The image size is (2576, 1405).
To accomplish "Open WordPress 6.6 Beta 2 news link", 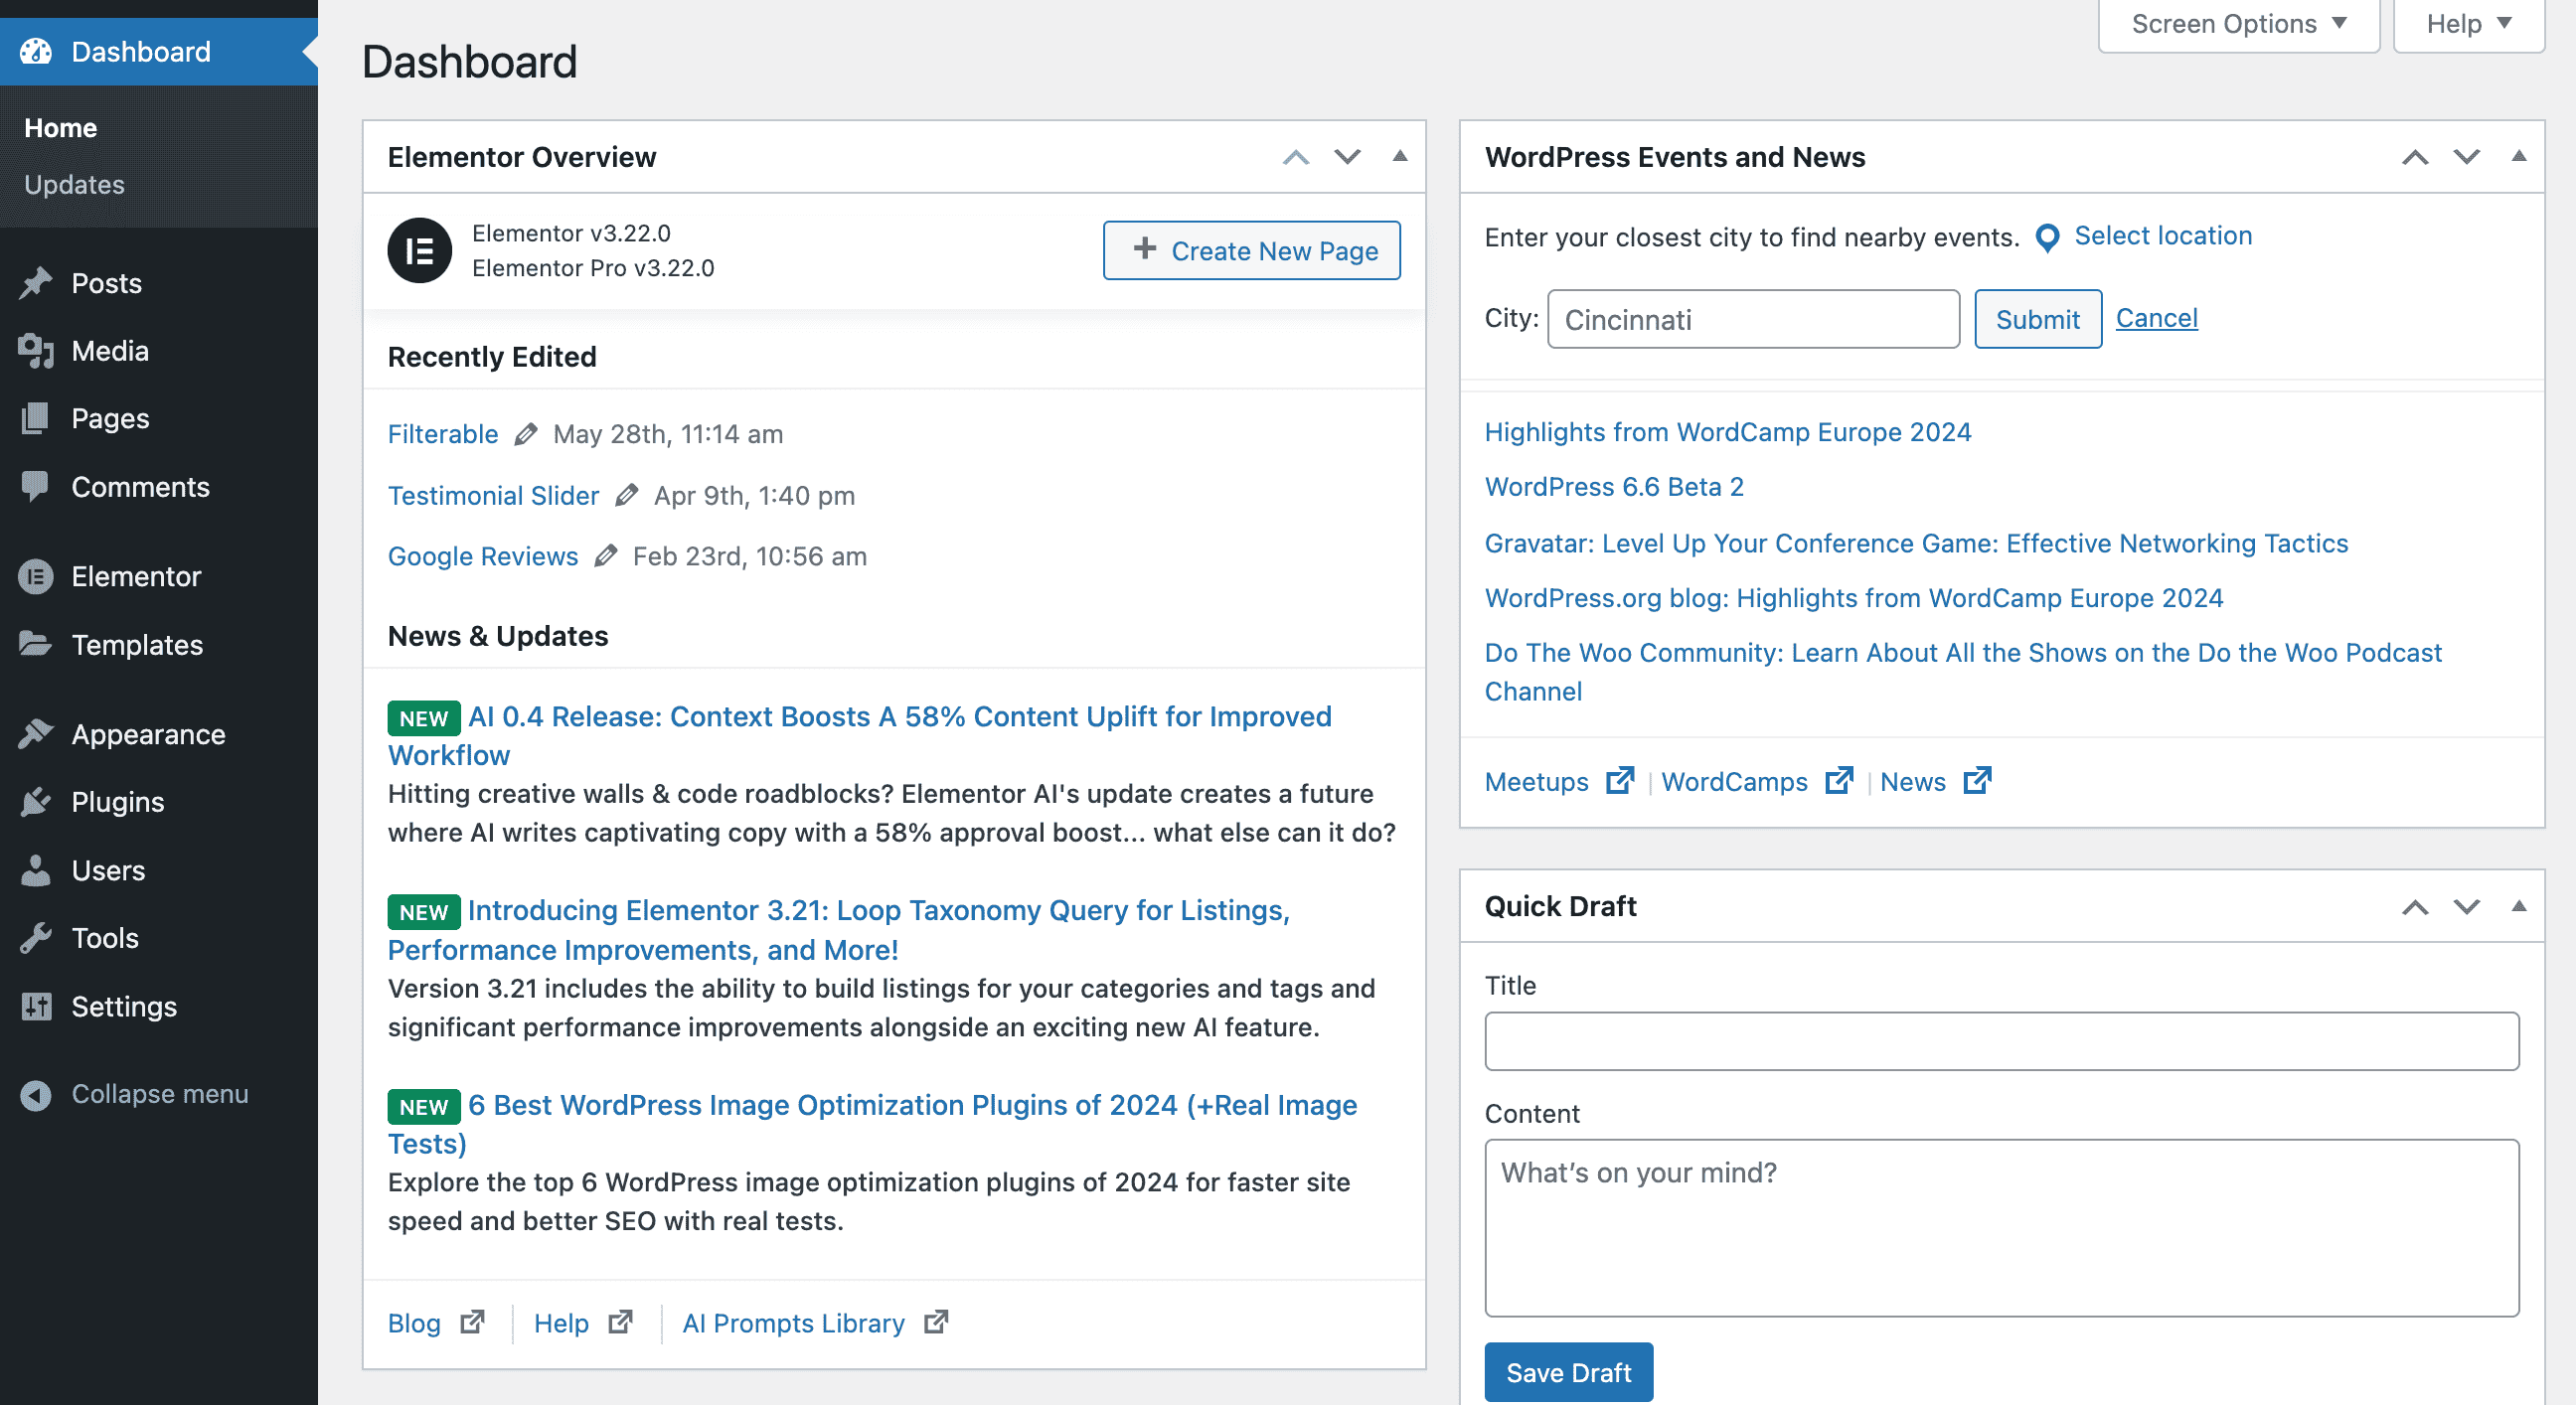I will (x=1614, y=486).
